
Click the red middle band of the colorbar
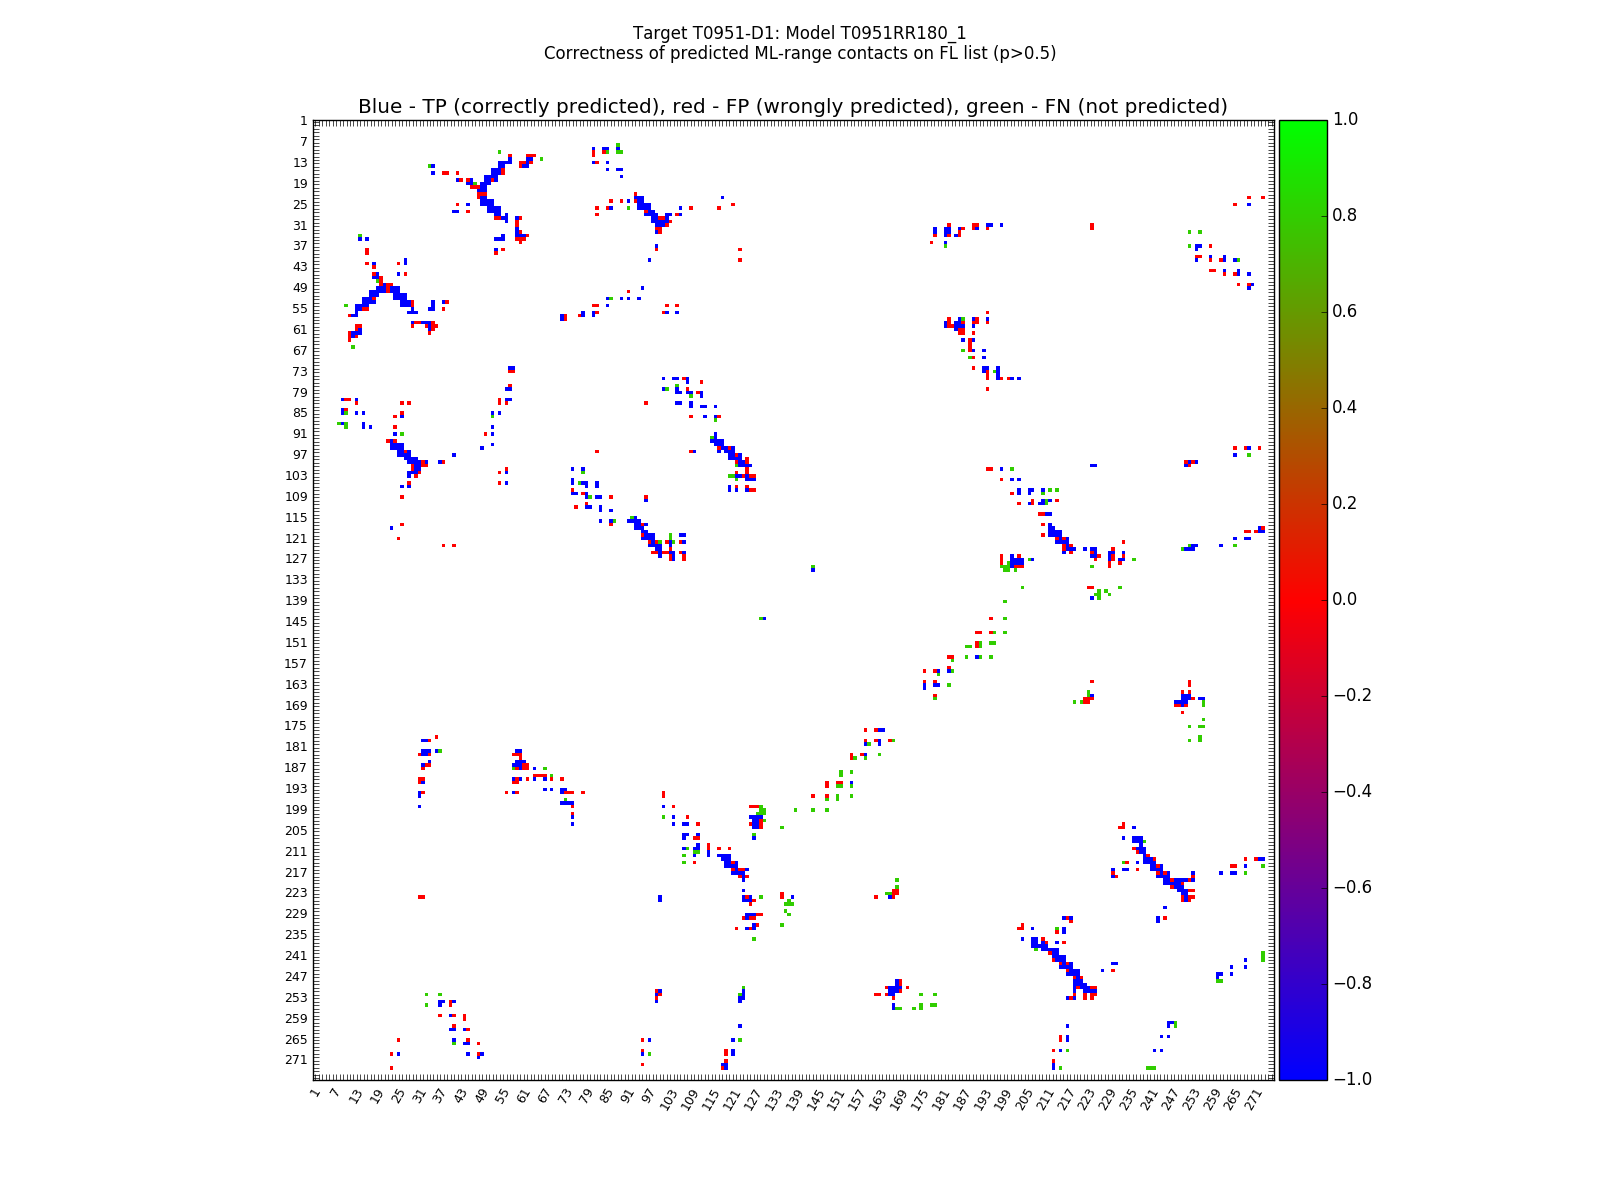coord(1302,599)
